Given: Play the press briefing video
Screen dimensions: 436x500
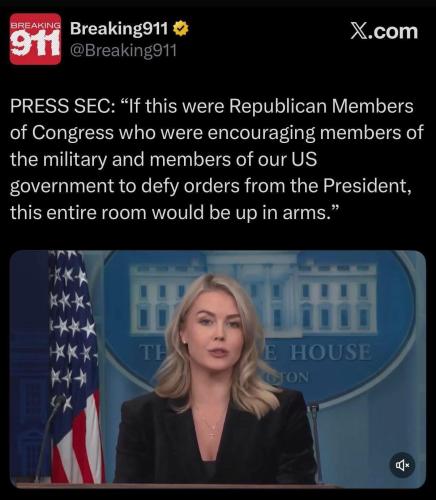Looking at the screenshot, I should click(218, 366).
